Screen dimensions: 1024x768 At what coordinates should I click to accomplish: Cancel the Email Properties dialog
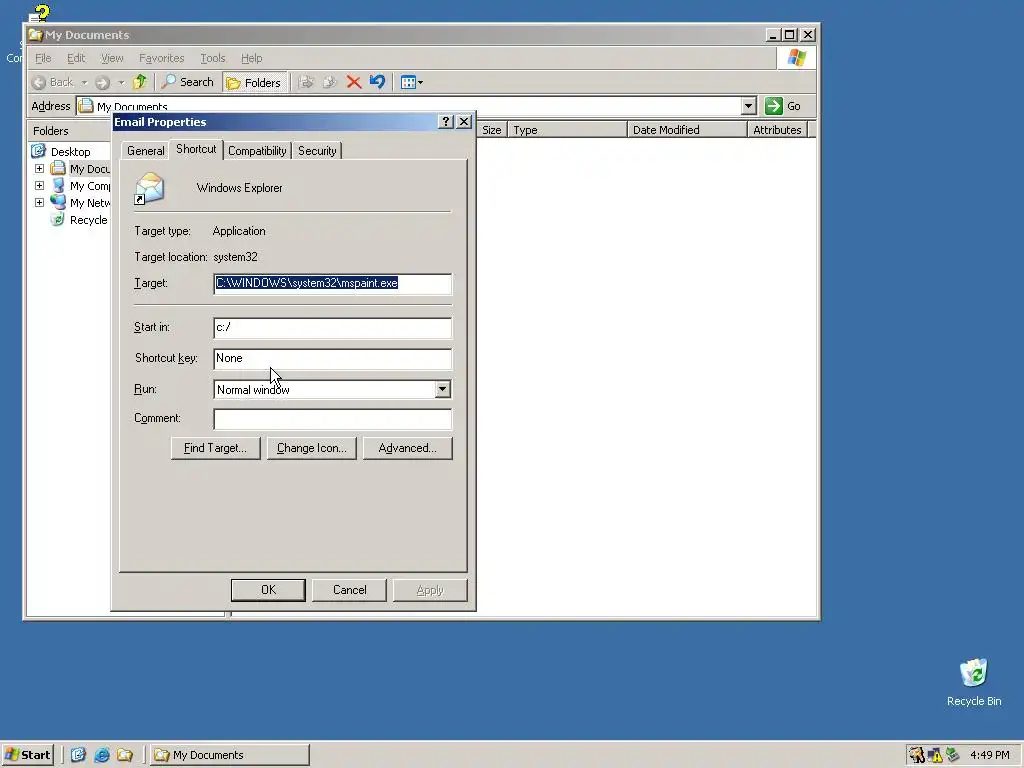point(349,590)
